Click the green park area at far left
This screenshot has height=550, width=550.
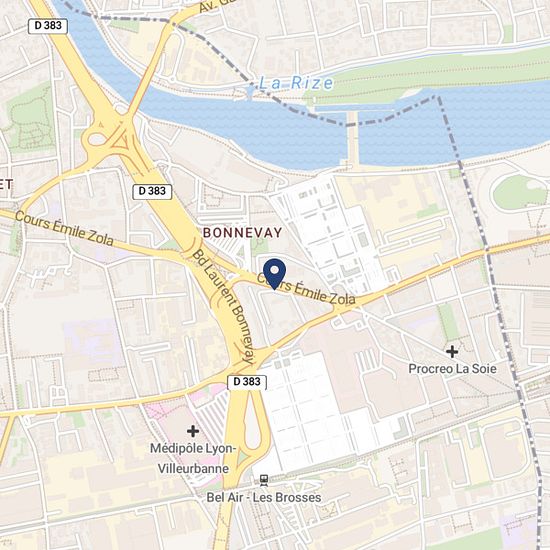pos(29,120)
